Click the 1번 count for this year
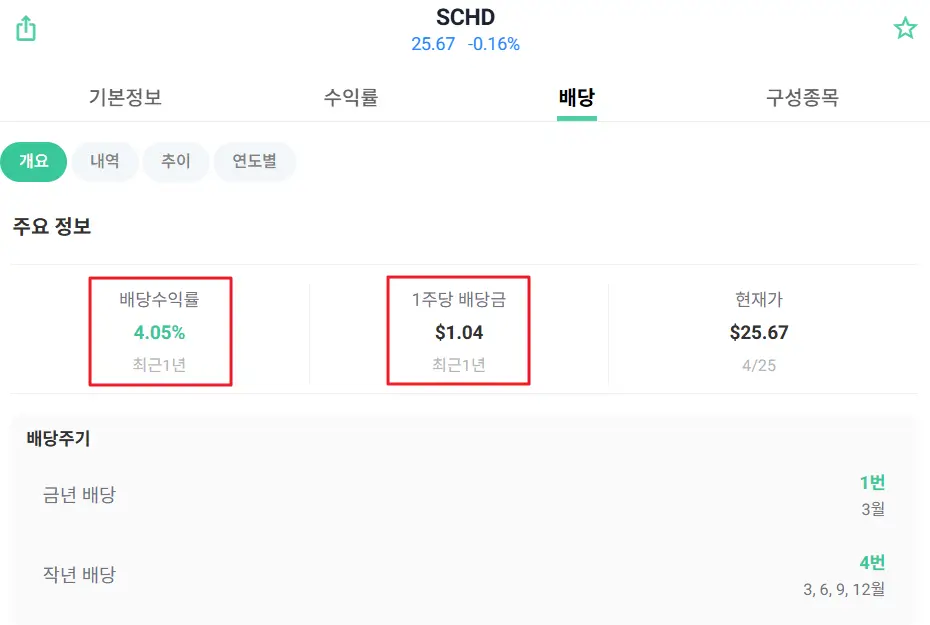 coord(872,483)
